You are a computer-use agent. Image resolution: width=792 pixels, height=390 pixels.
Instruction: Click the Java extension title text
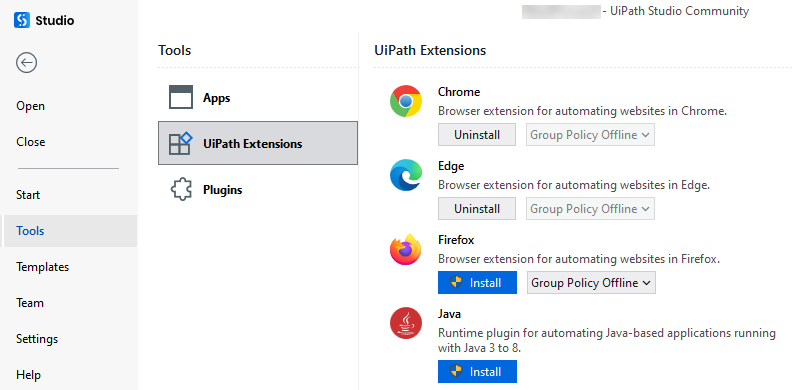450,314
